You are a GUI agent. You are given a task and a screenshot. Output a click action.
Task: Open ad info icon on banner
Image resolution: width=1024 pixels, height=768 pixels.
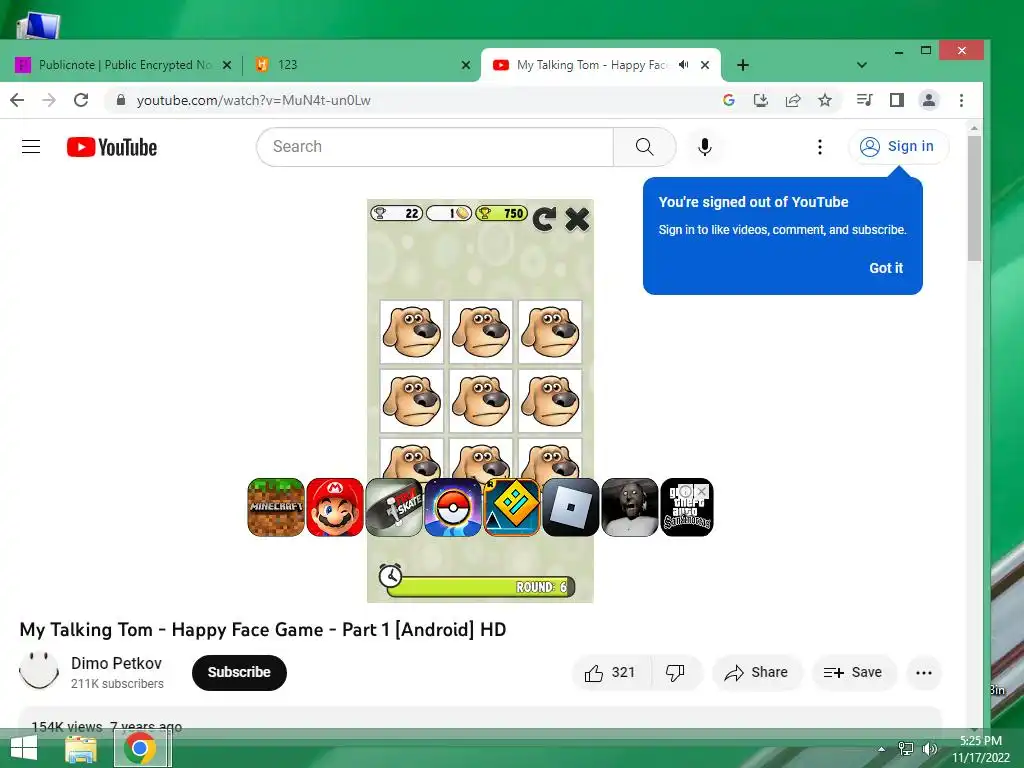pyautogui.click(x=685, y=491)
